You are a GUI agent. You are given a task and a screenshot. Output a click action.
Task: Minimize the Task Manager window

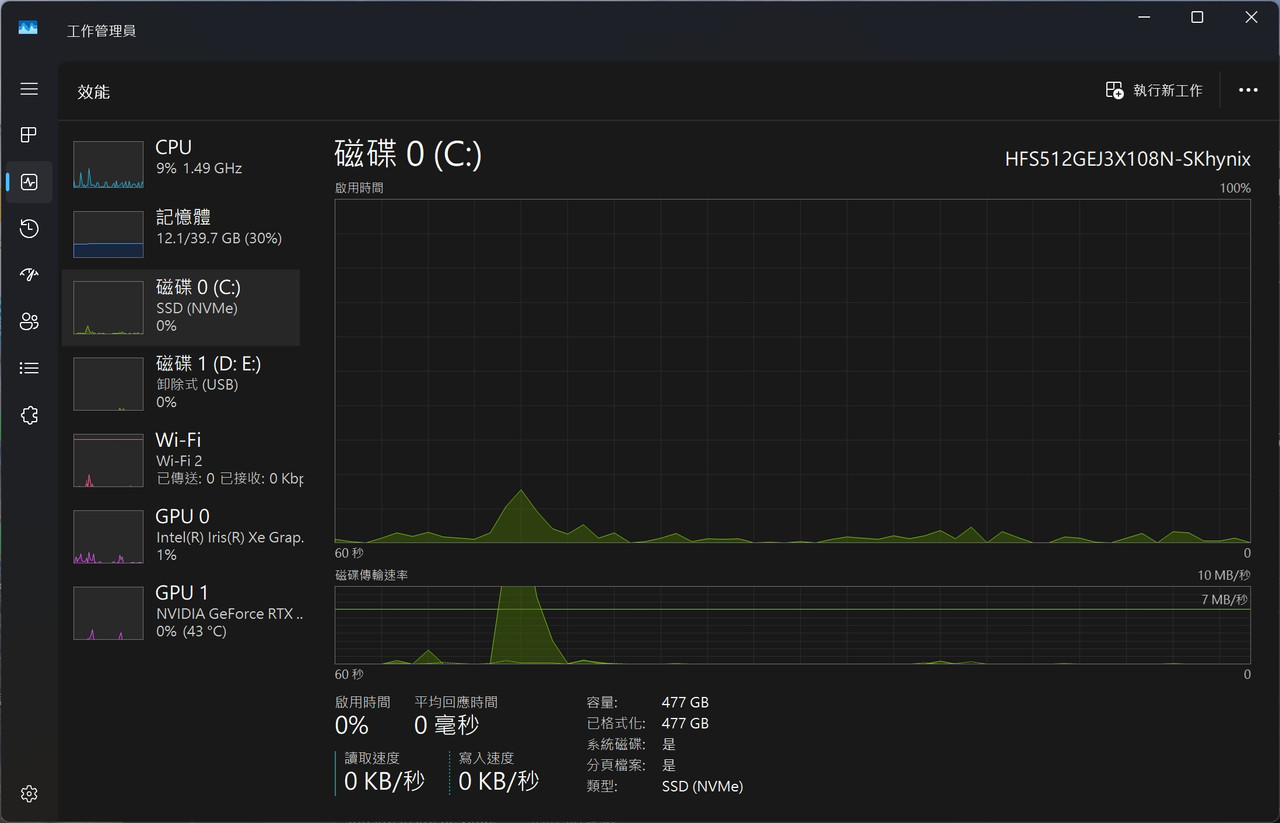(x=1143, y=17)
